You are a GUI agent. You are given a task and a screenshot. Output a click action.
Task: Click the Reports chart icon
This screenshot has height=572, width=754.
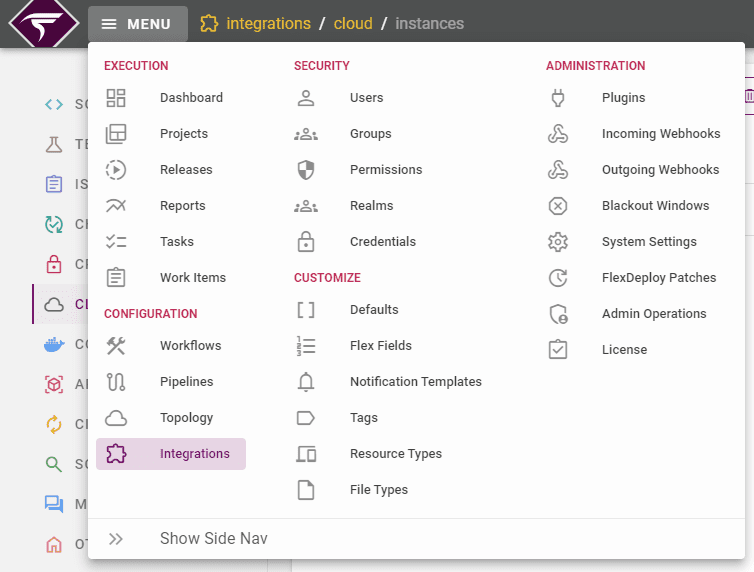point(116,206)
